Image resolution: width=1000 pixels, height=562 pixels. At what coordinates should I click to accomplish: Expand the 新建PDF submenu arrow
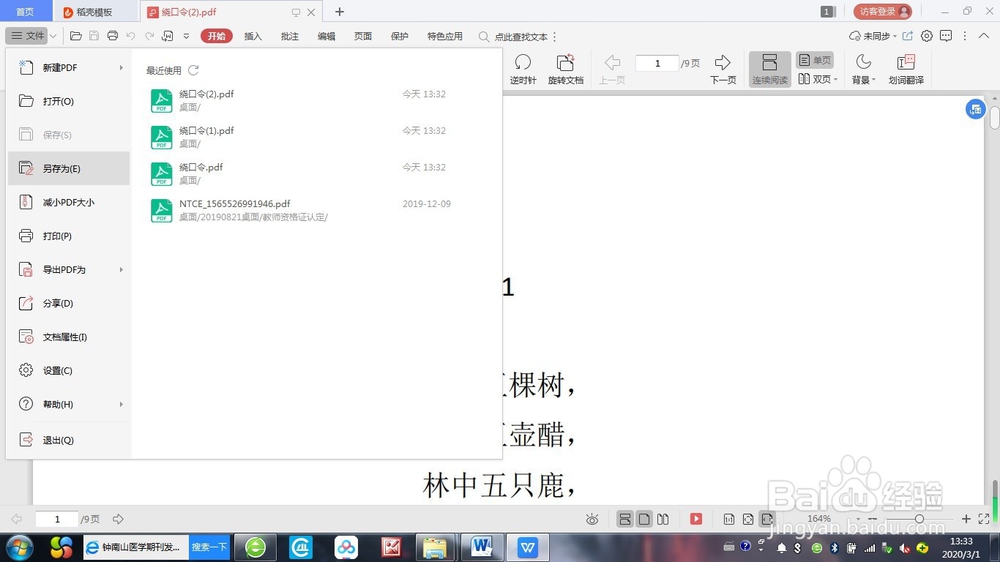[x=121, y=68]
